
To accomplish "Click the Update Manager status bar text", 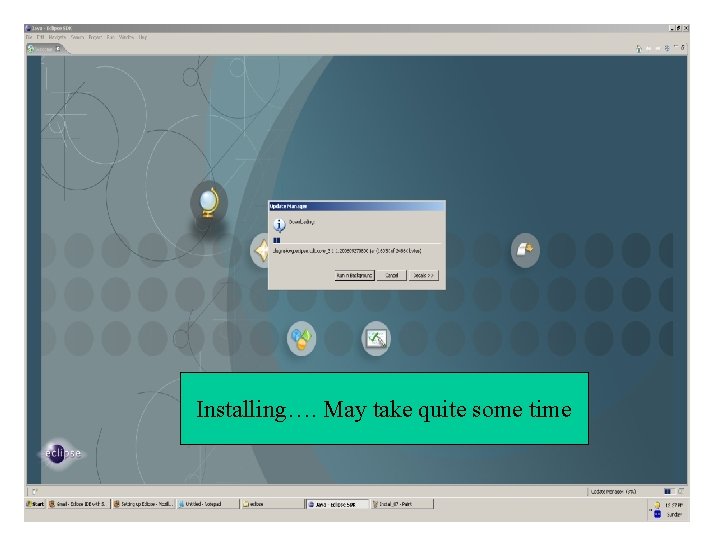I will click(x=613, y=491).
